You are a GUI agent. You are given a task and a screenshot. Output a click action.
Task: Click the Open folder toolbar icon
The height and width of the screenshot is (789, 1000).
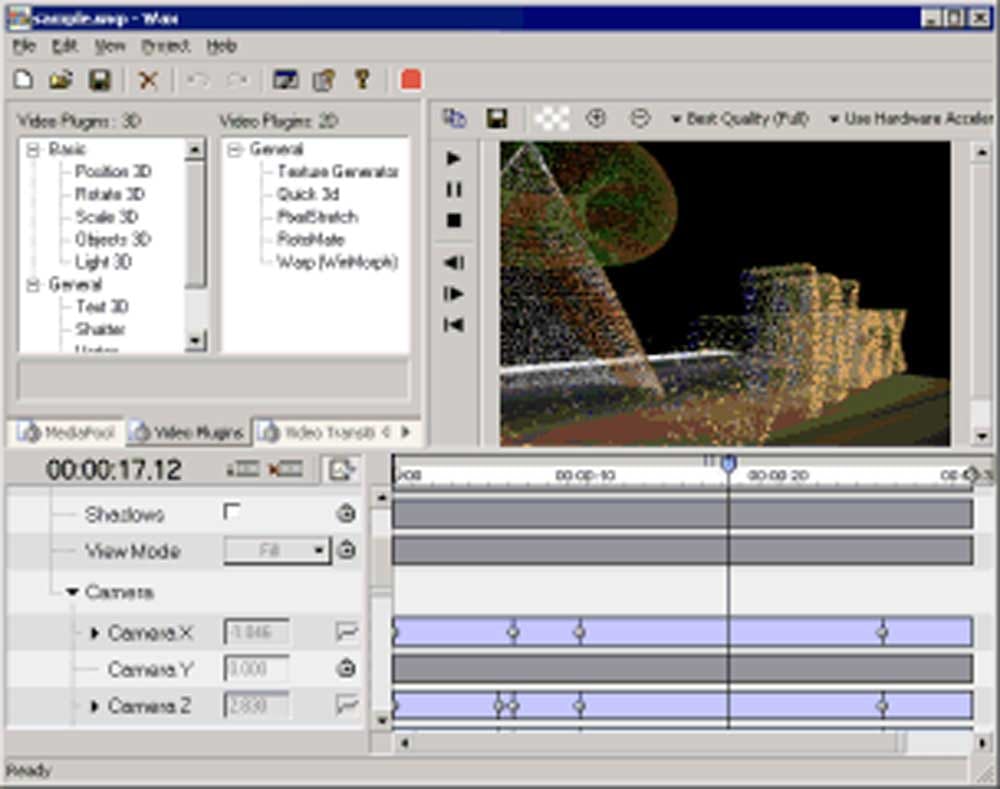(x=61, y=80)
